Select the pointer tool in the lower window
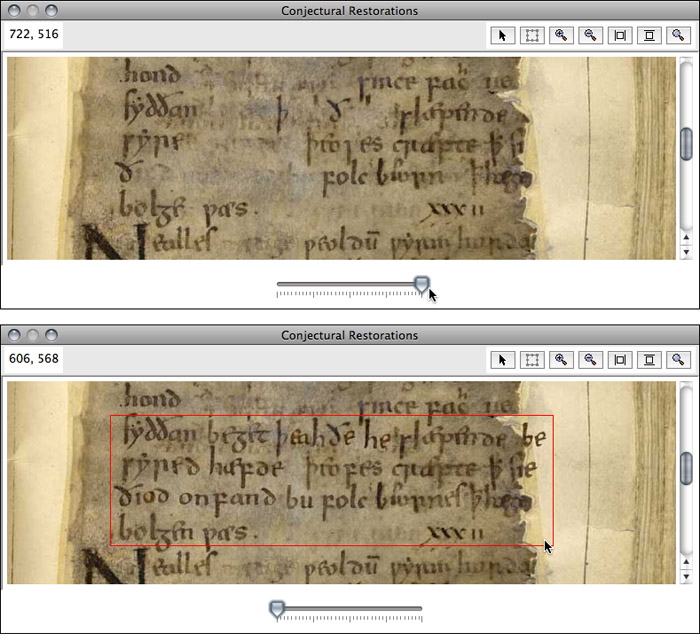The height and width of the screenshot is (641, 700). coord(503,360)
